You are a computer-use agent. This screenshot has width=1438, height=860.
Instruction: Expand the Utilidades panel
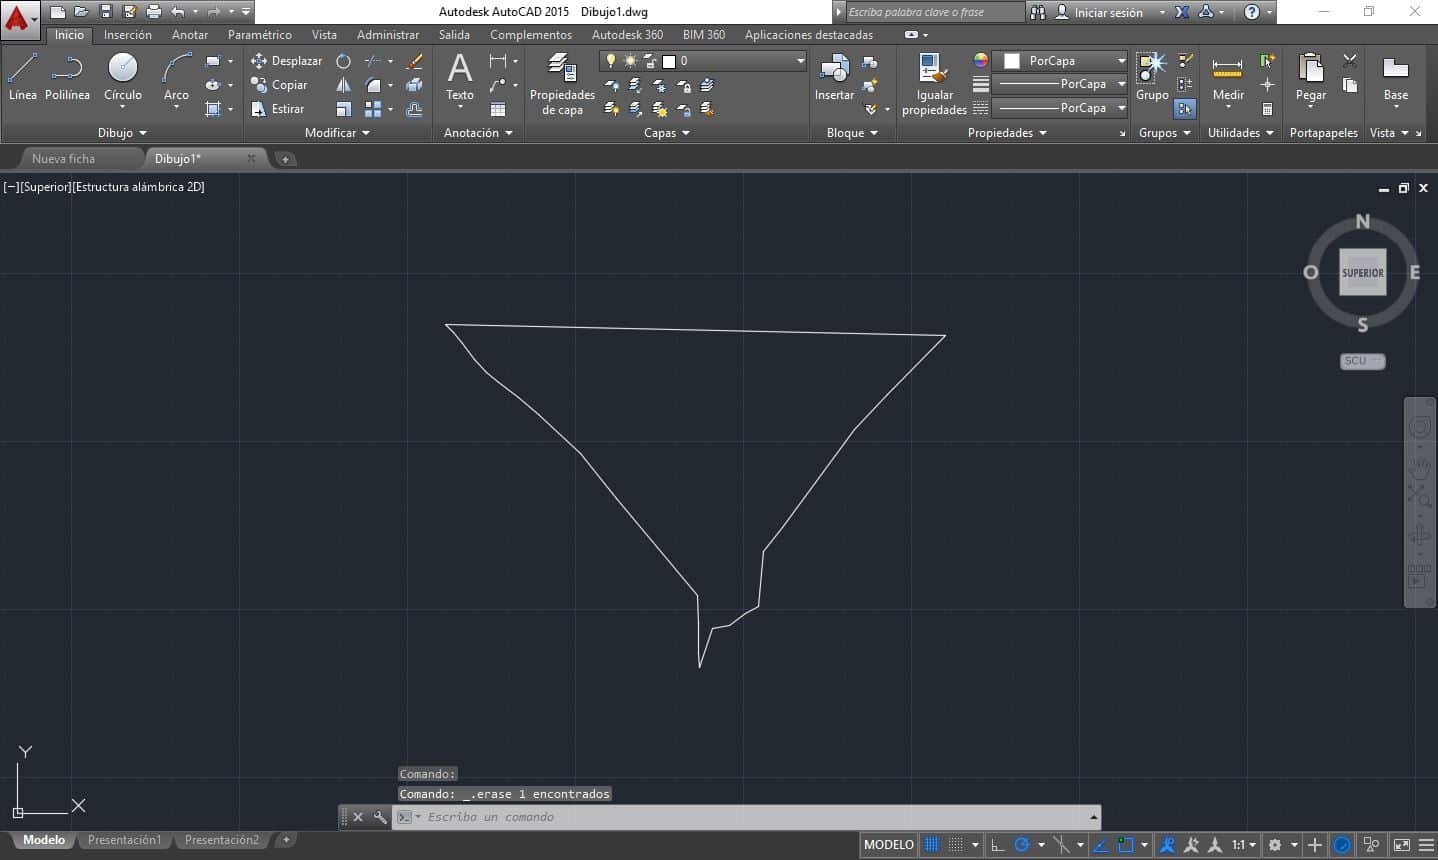(1241, 133)
